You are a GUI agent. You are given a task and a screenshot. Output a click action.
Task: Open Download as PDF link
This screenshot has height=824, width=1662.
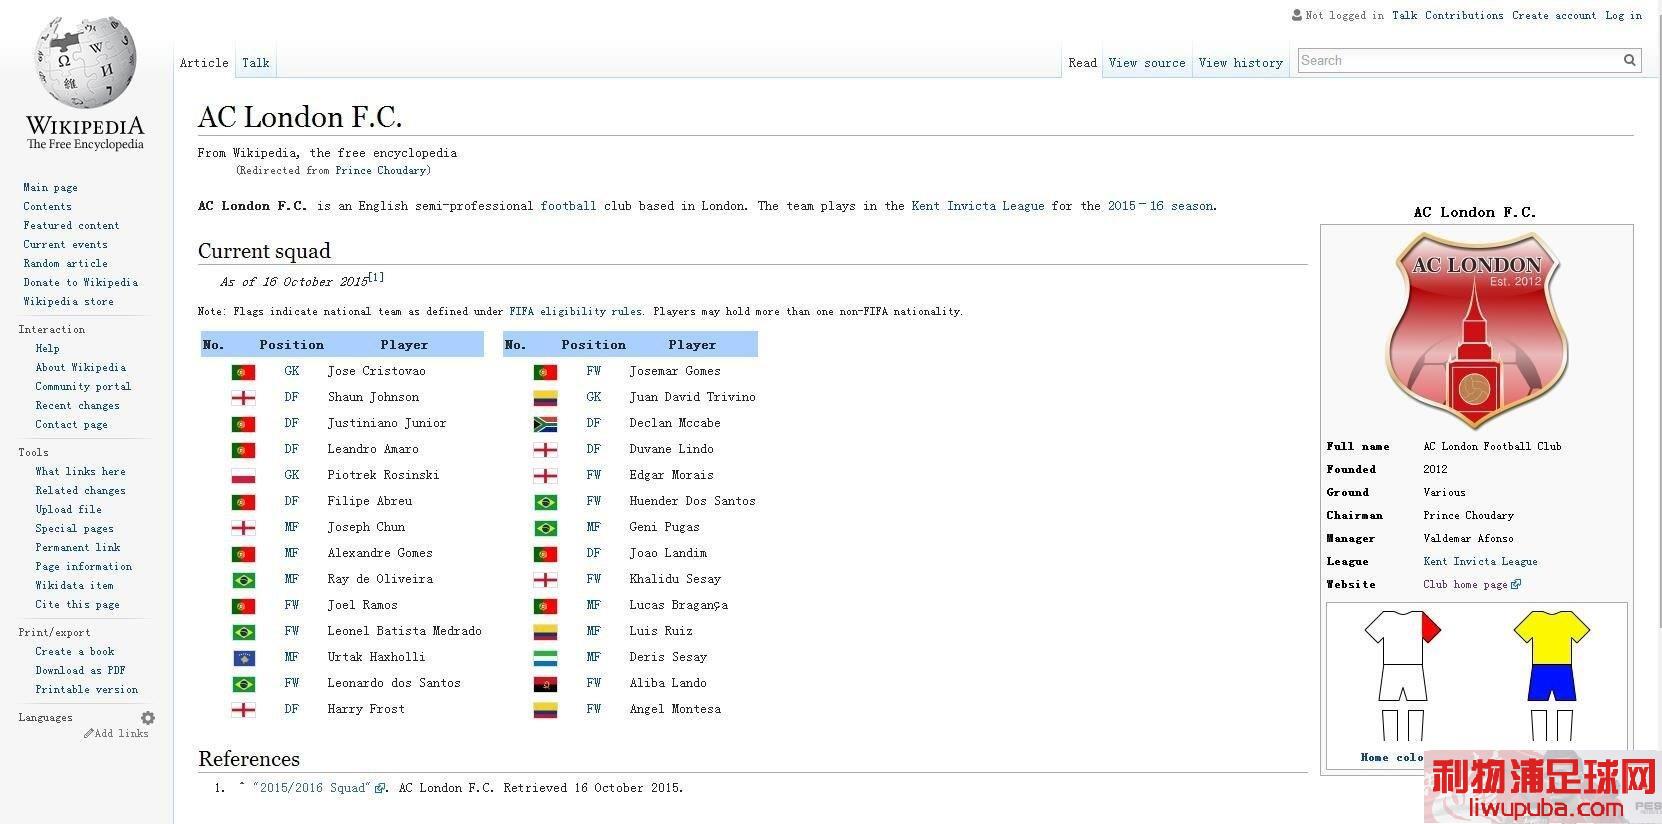[80, 671]
